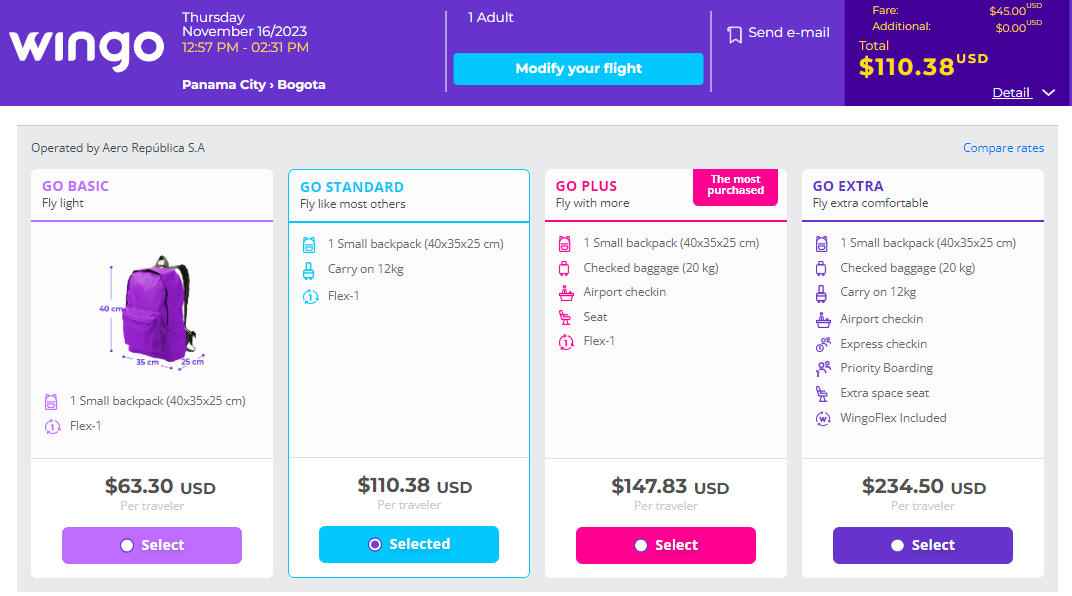Select the Go Extra fare radio button
Screen dimensions: 1072x596
tap(897, 545)
